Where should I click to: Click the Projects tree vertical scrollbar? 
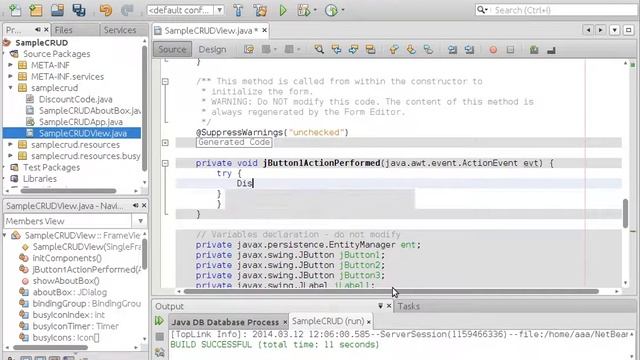pos(144,108)
